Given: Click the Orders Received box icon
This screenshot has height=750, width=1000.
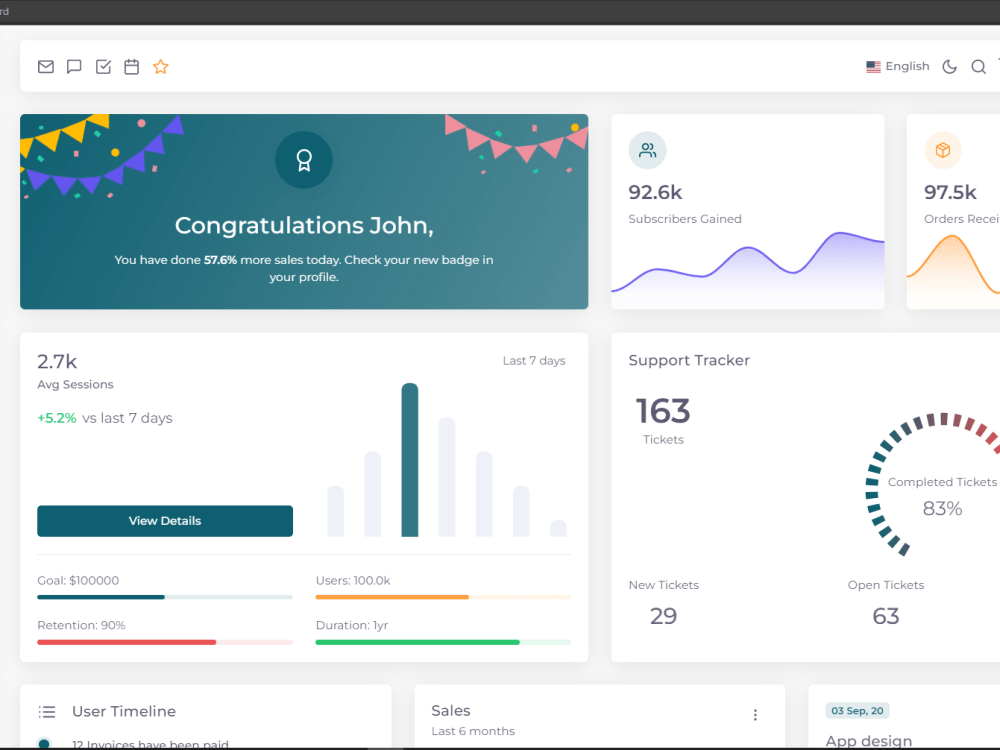Looking at the screenshot, I should coord(941,150).
